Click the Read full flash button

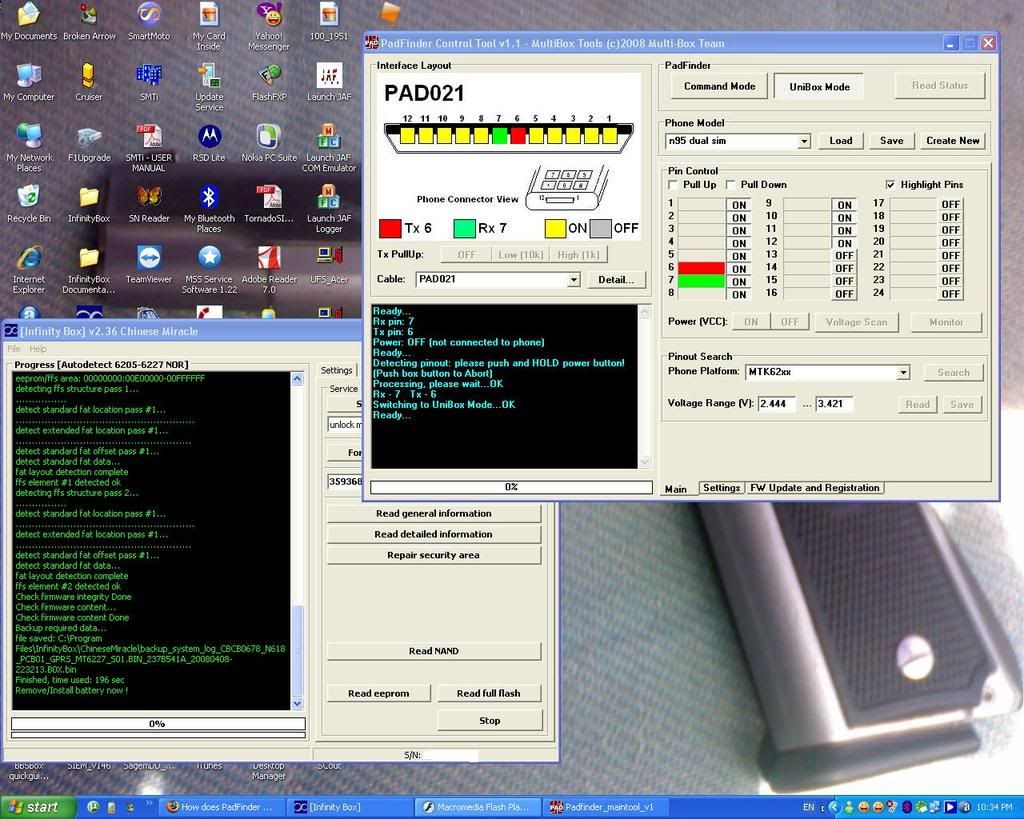click(488, 693)
